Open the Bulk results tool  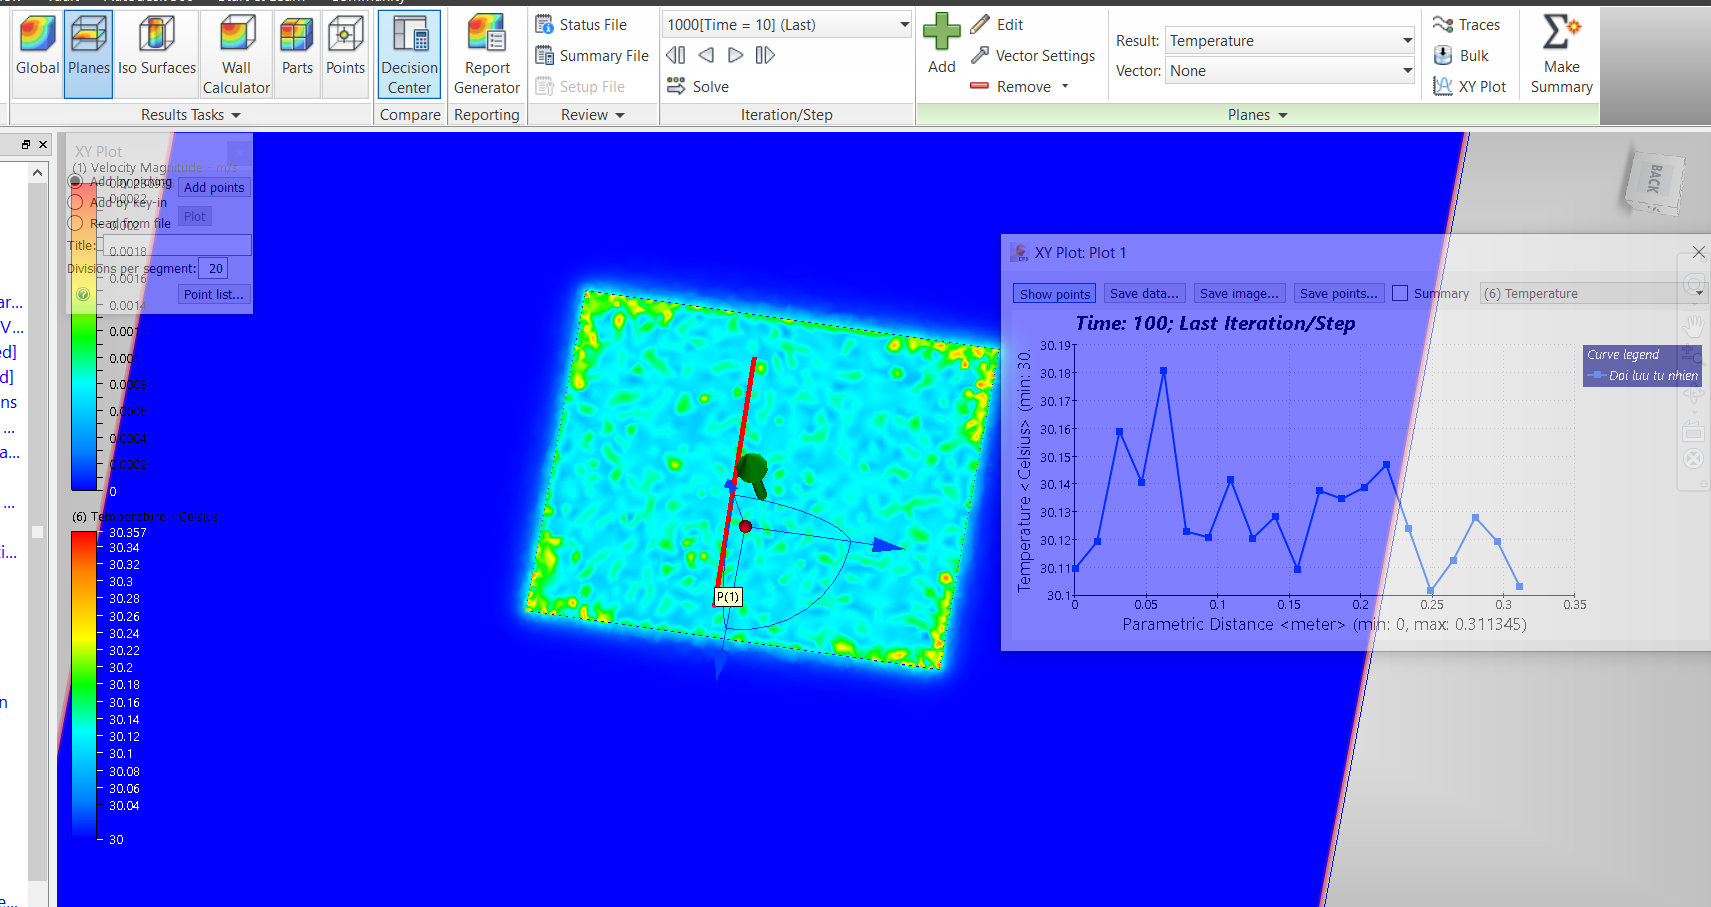1461,56
